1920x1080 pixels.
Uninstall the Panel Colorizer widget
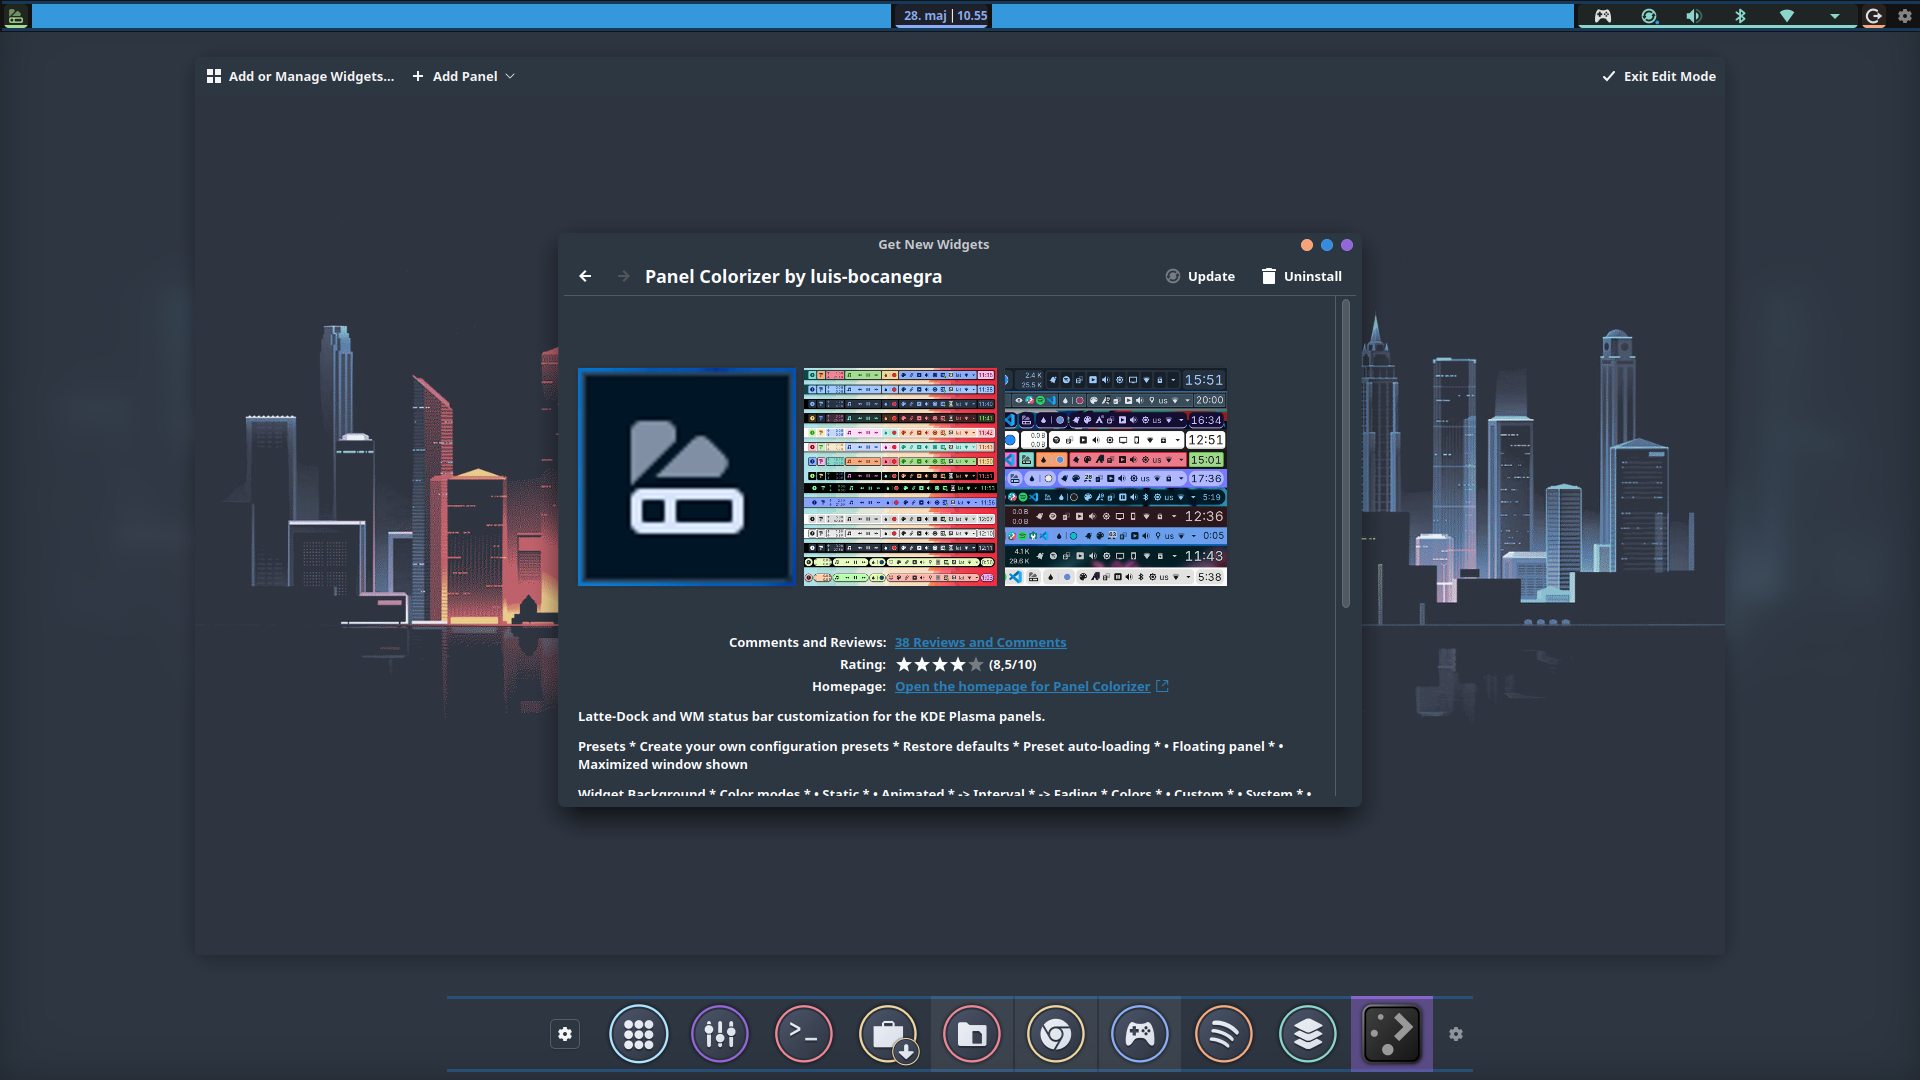[x=1301, y=276]
